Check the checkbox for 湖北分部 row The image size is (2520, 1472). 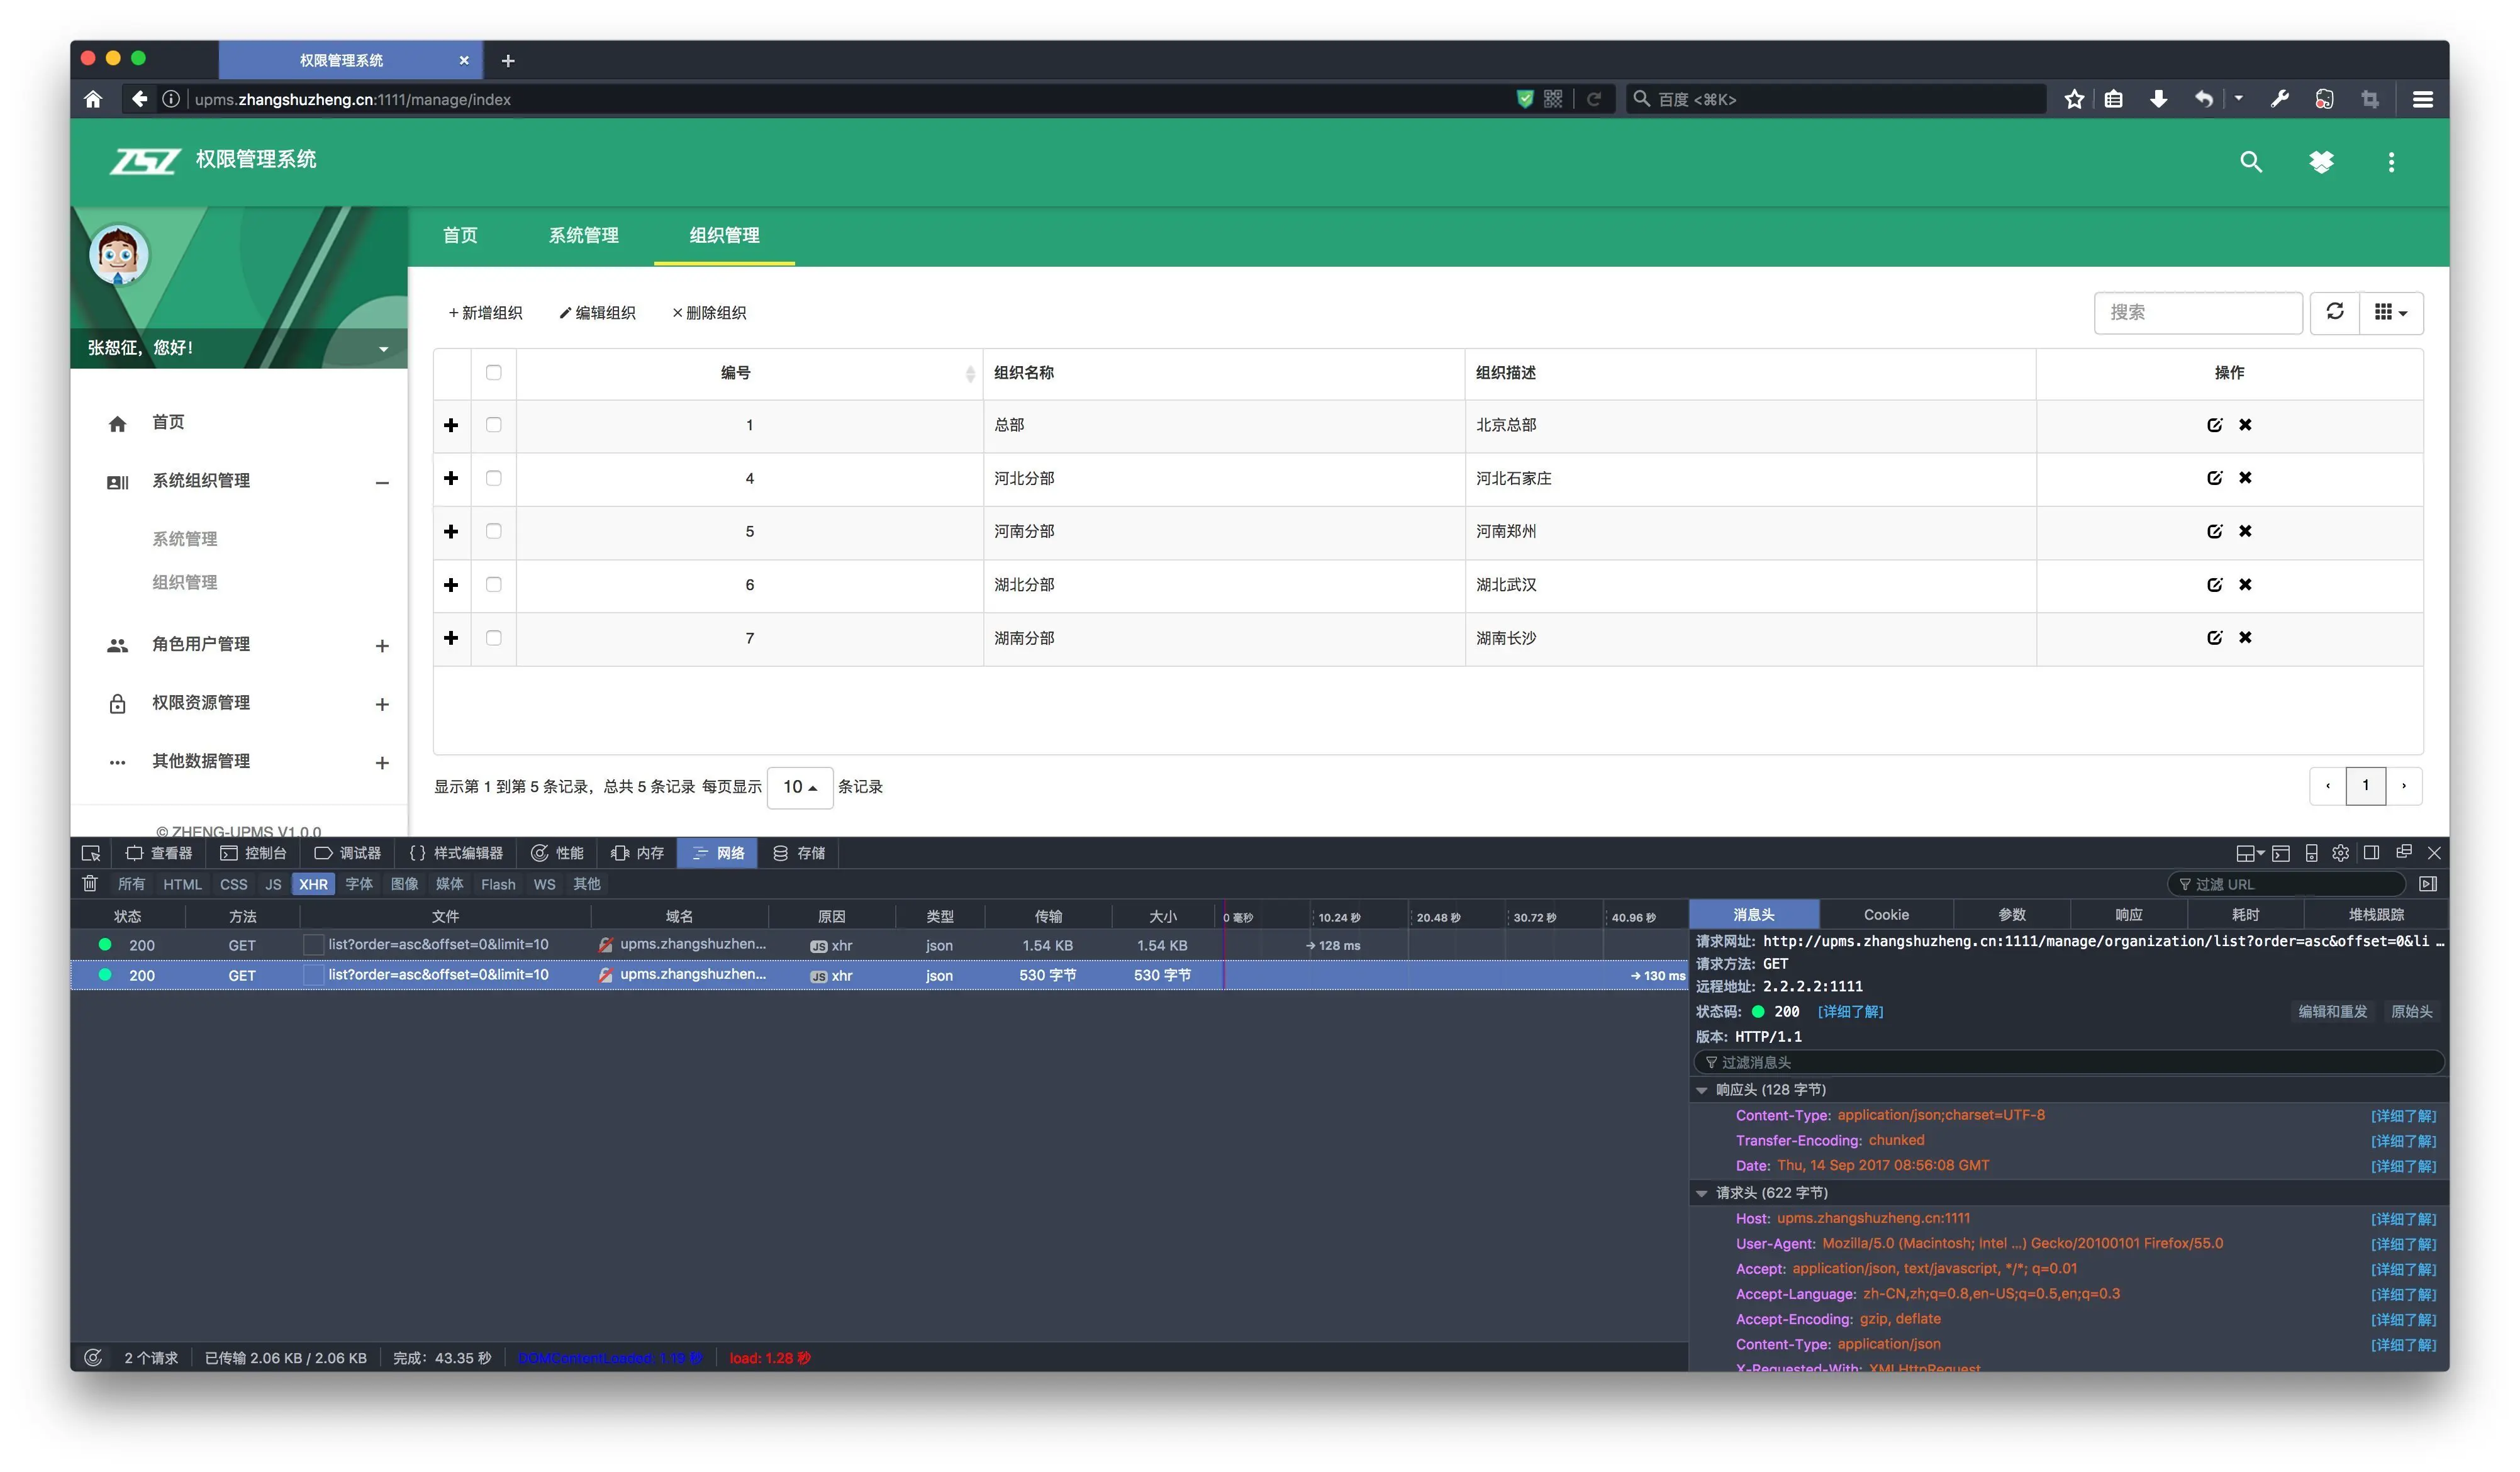click(x=493, y=585)
